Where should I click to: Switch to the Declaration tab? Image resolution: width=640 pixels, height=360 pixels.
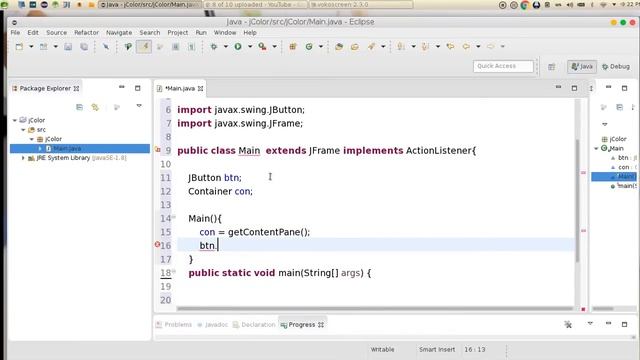[x=254, y=324]
